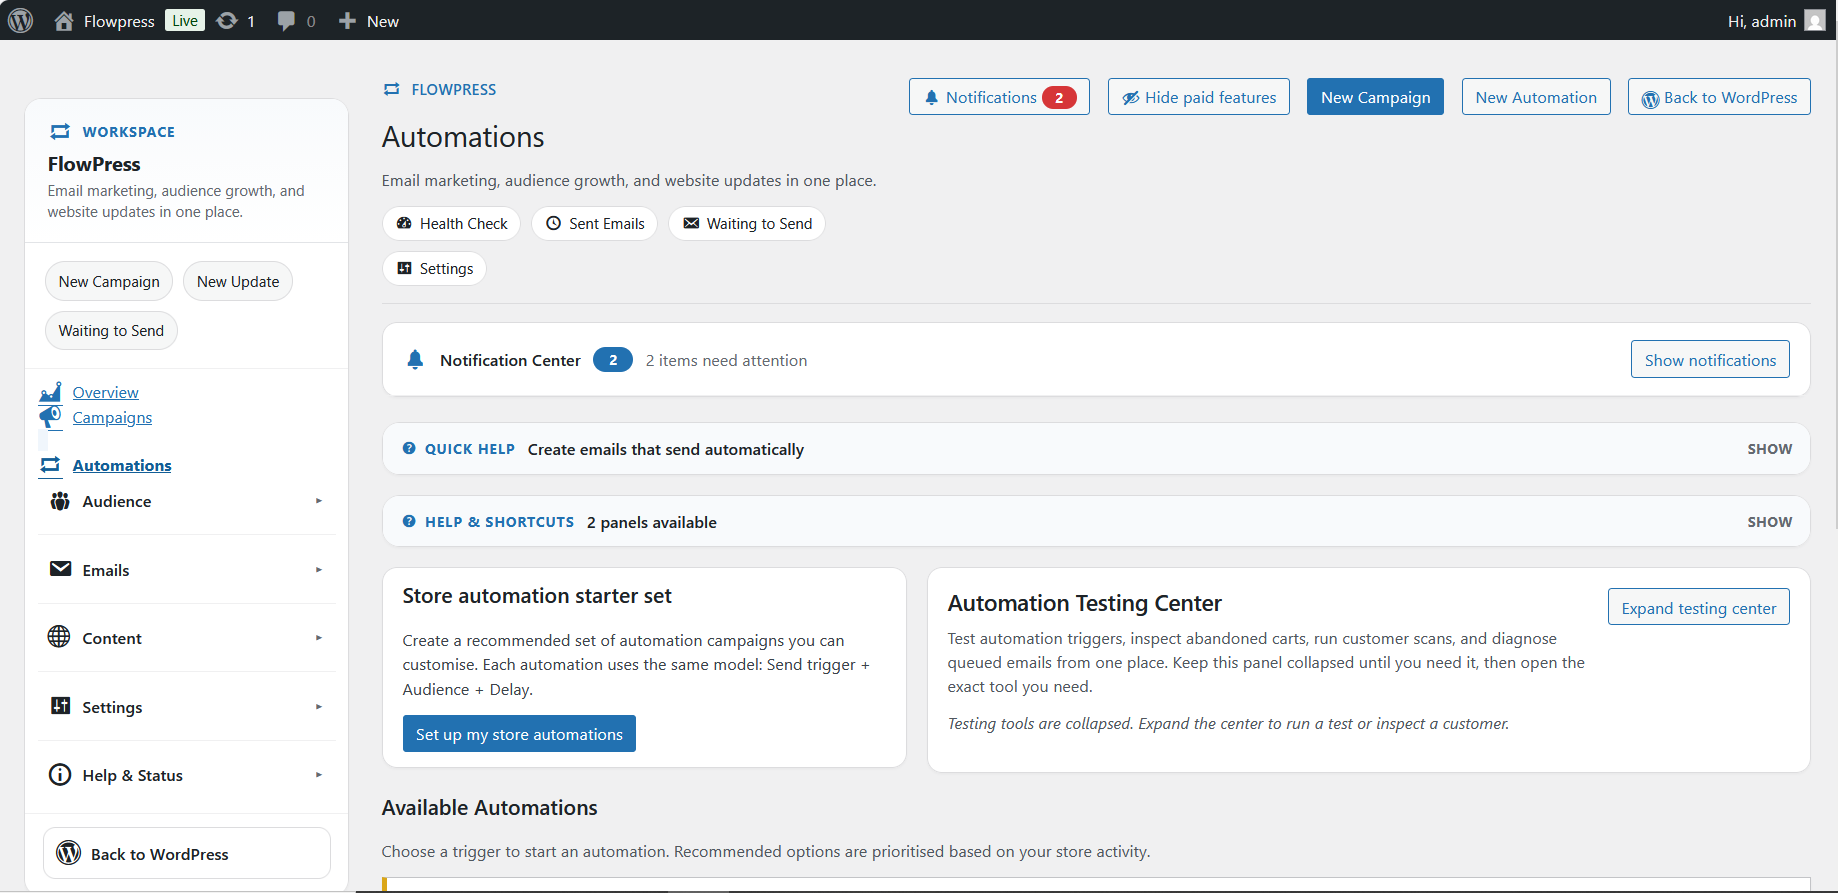Show the Help & Shortcuts panels
The height and width of the screenshot is (893, 1838).
[1769, 522]
